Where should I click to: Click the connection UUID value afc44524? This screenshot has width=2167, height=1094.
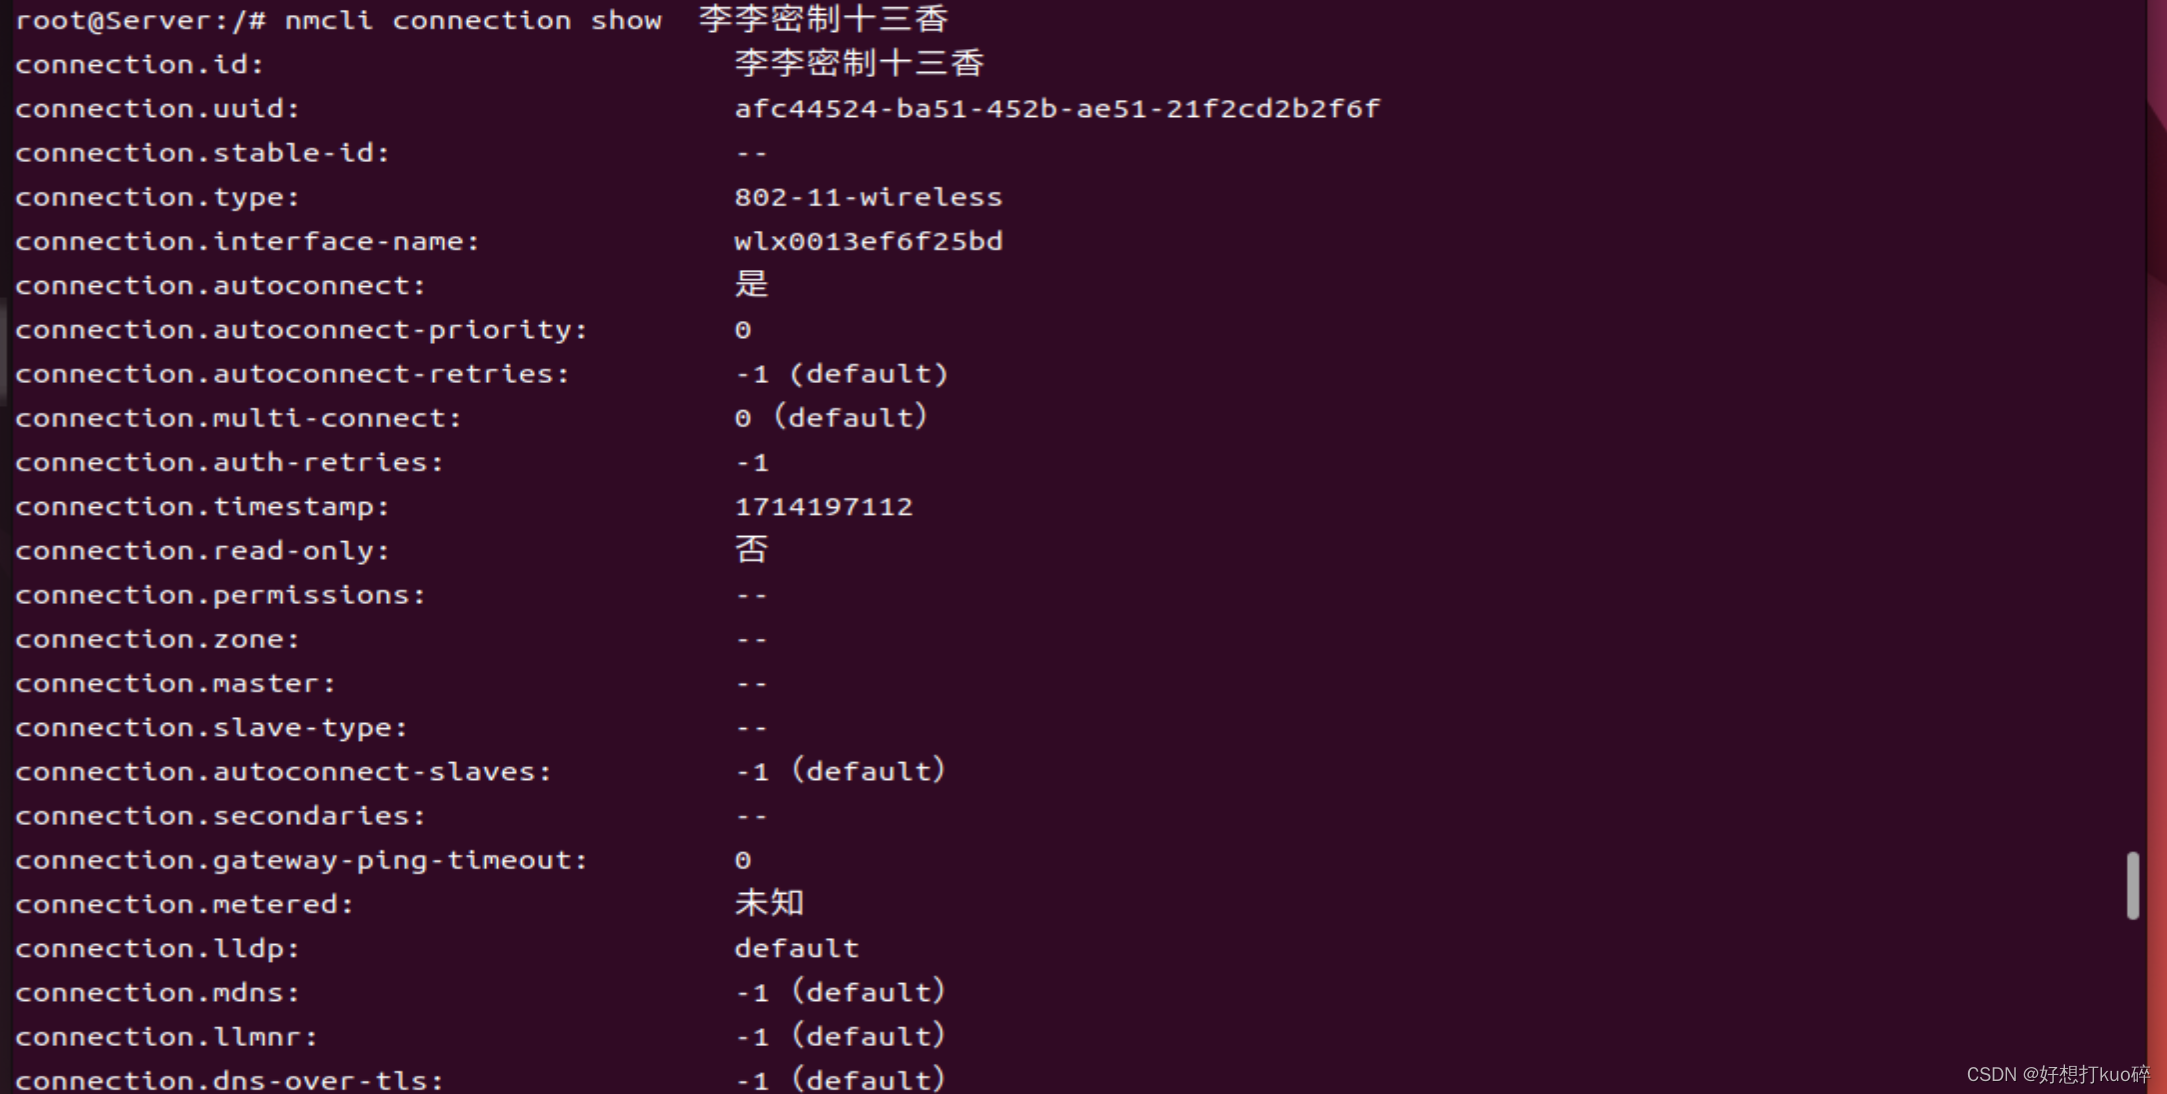pos(1057,108)
